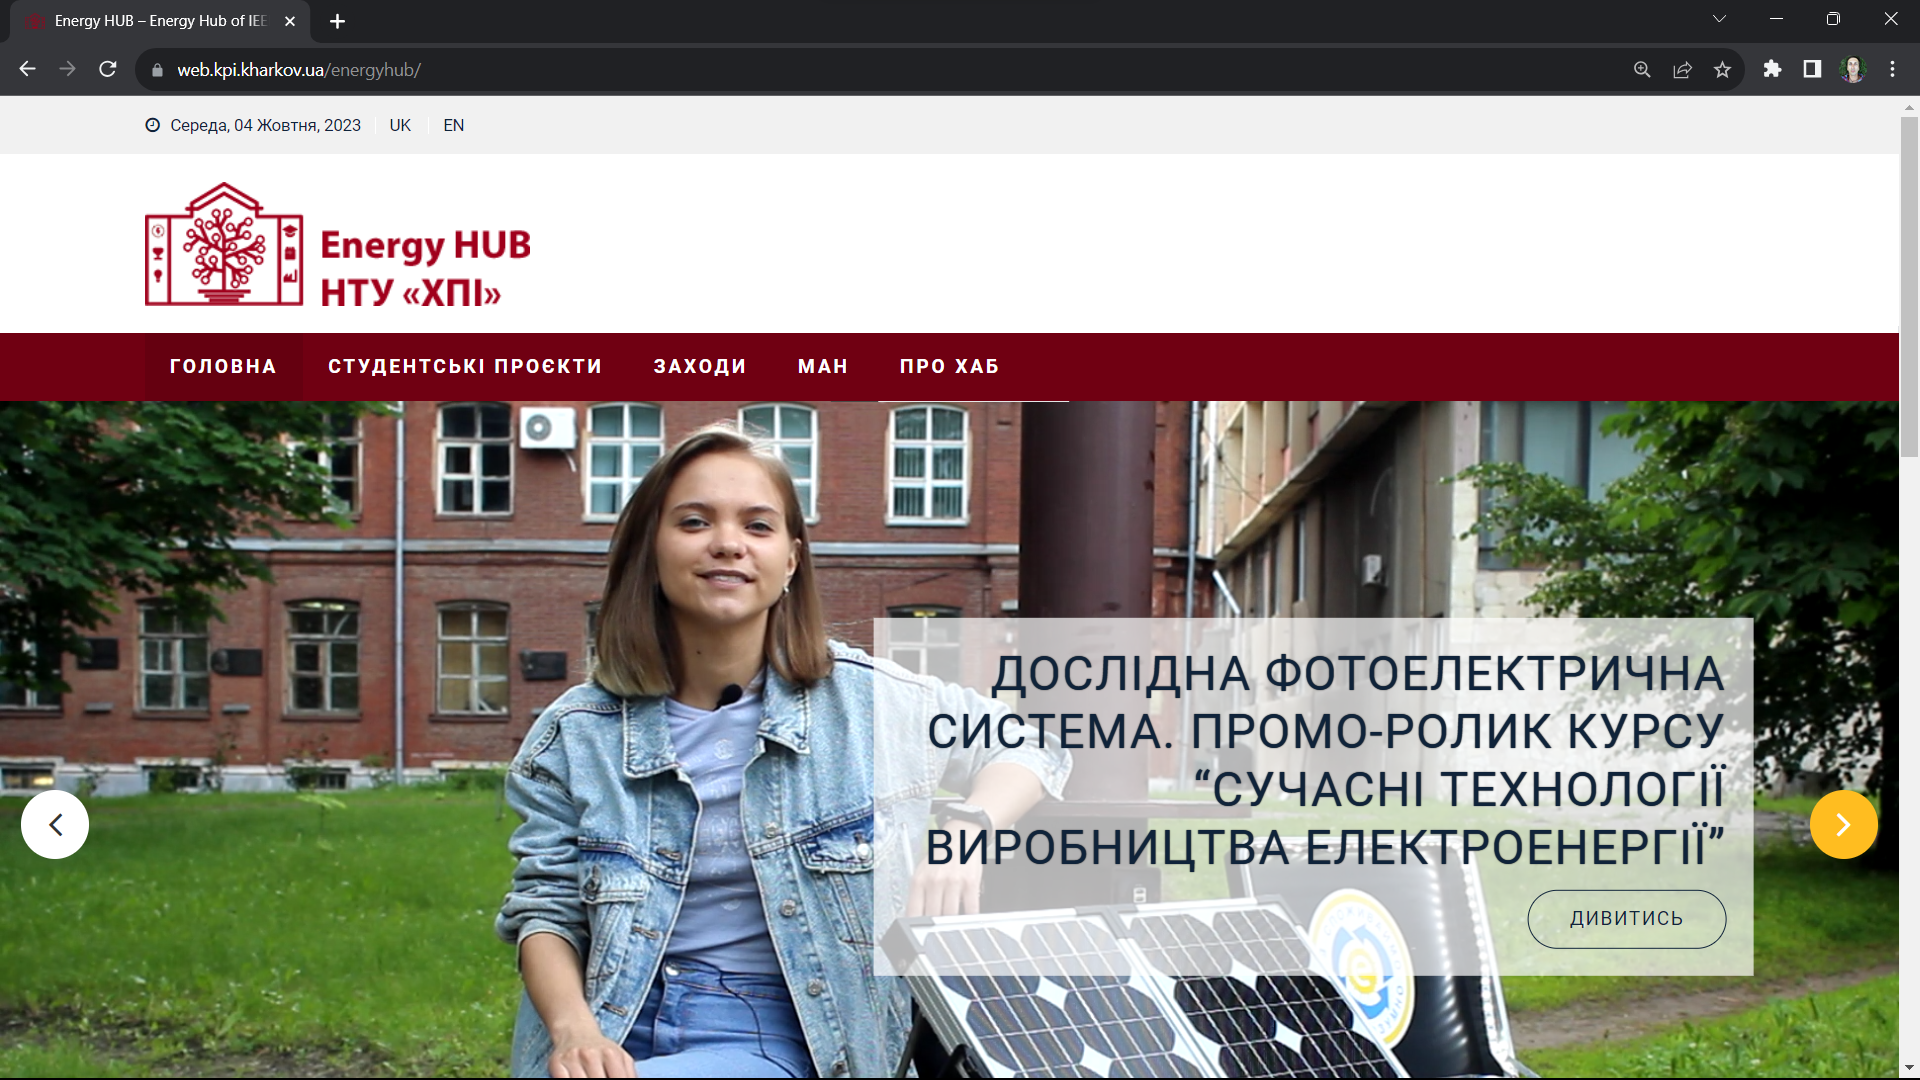This screenshot has height=1080, width=1920.
Task: Go back to the previous page
Action: tap(28, 69)
